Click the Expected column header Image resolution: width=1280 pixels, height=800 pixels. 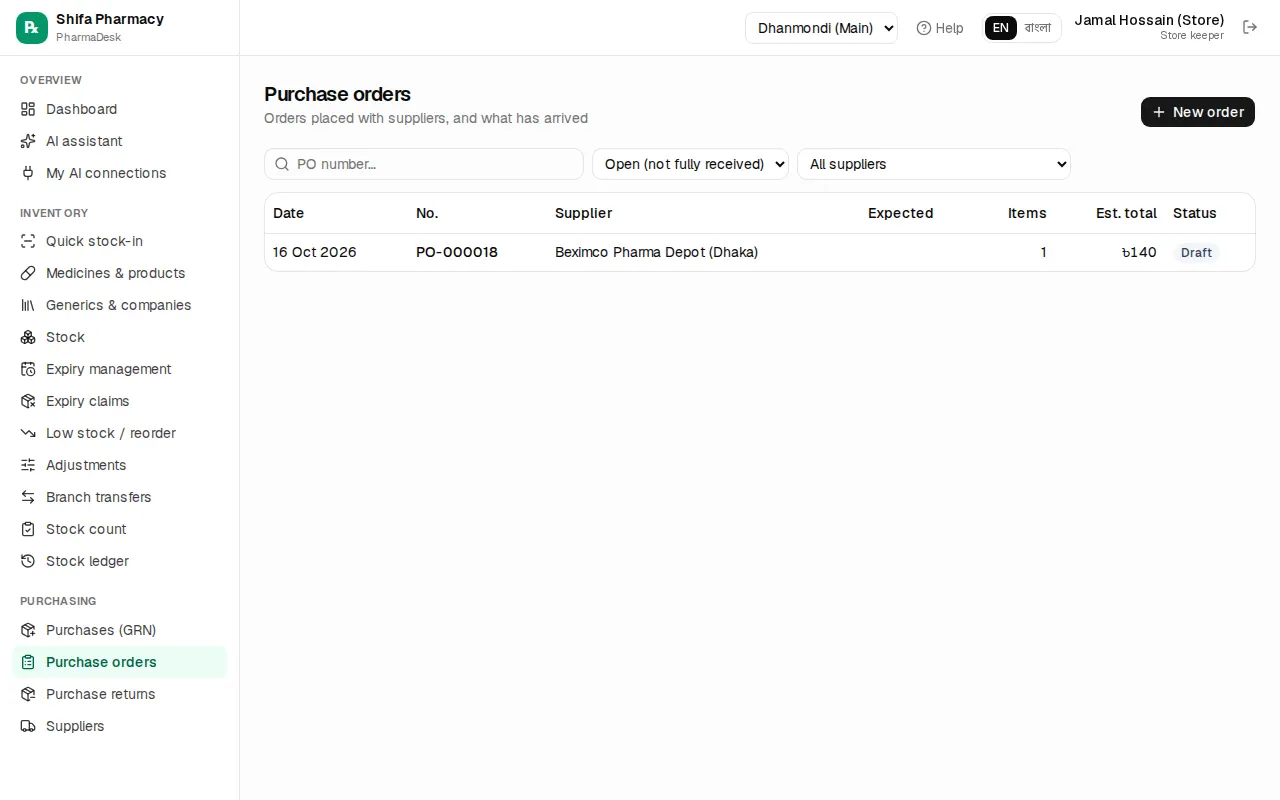900,213
